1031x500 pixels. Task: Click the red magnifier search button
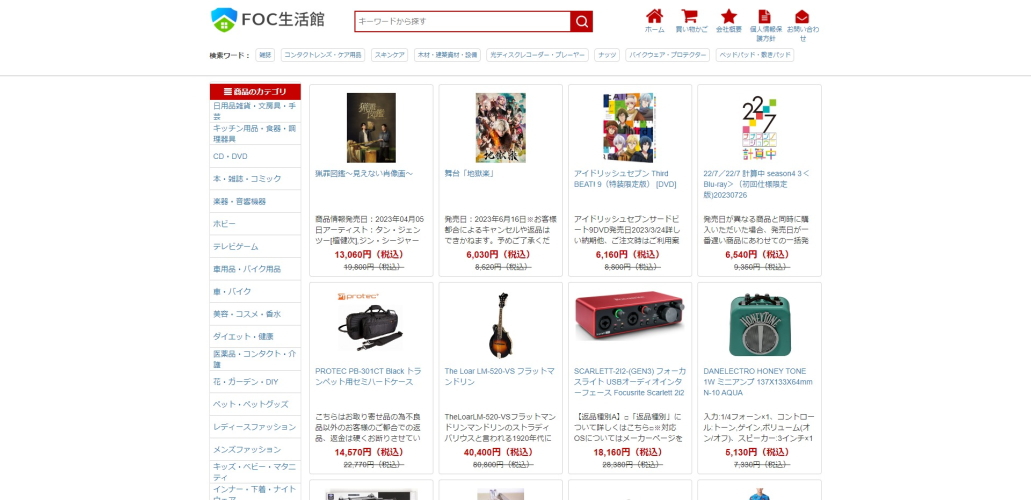click(x=581, y=21)
